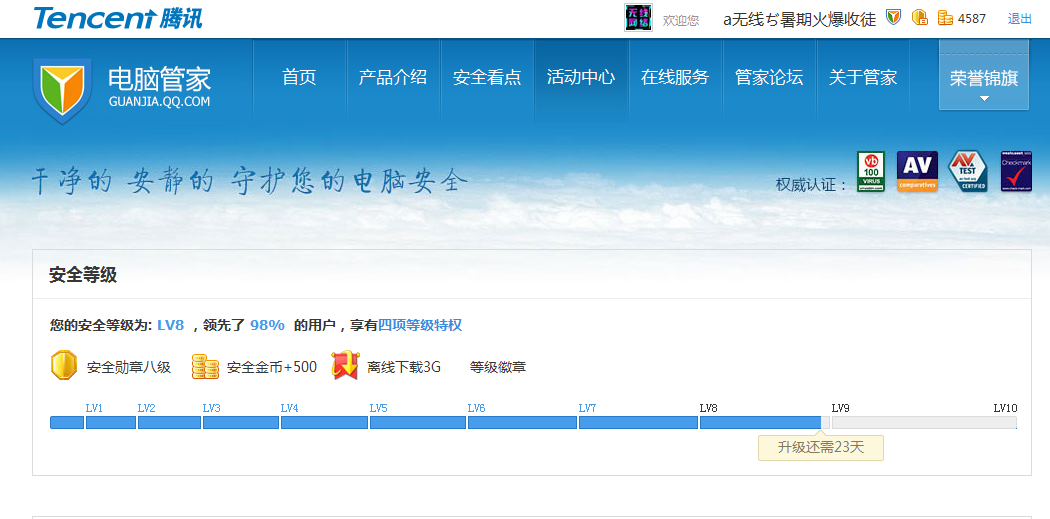Click the unfilled LV9 progress bar segment

(924, 423)
